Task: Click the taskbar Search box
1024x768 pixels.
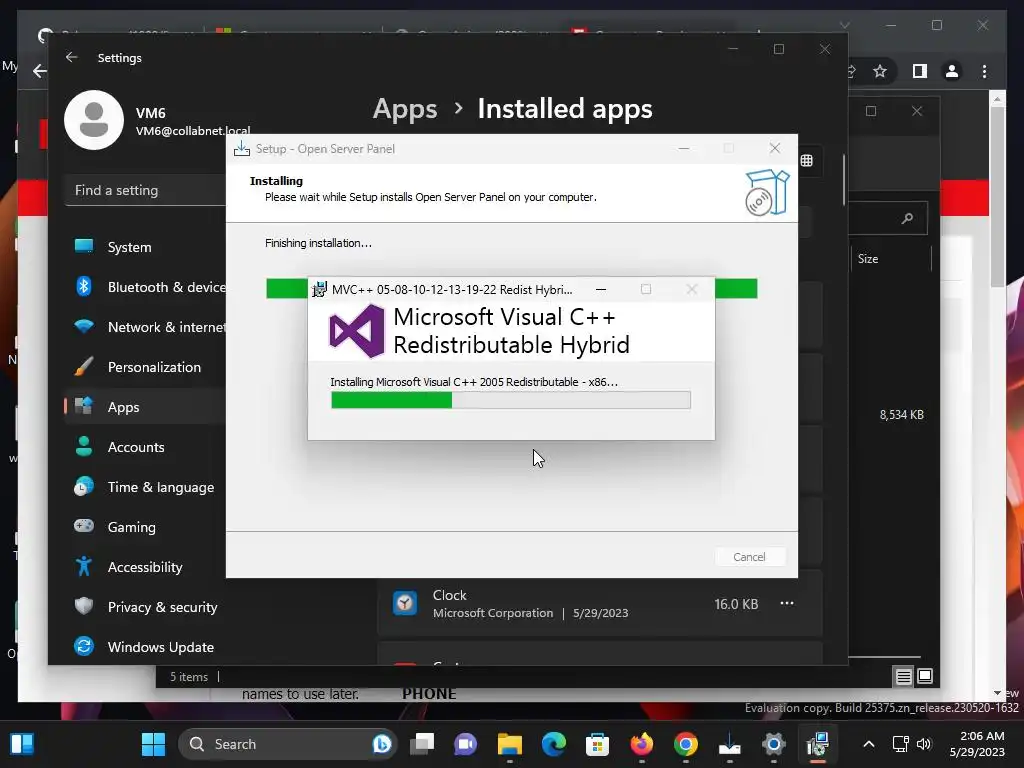Action: pos(287,744)
